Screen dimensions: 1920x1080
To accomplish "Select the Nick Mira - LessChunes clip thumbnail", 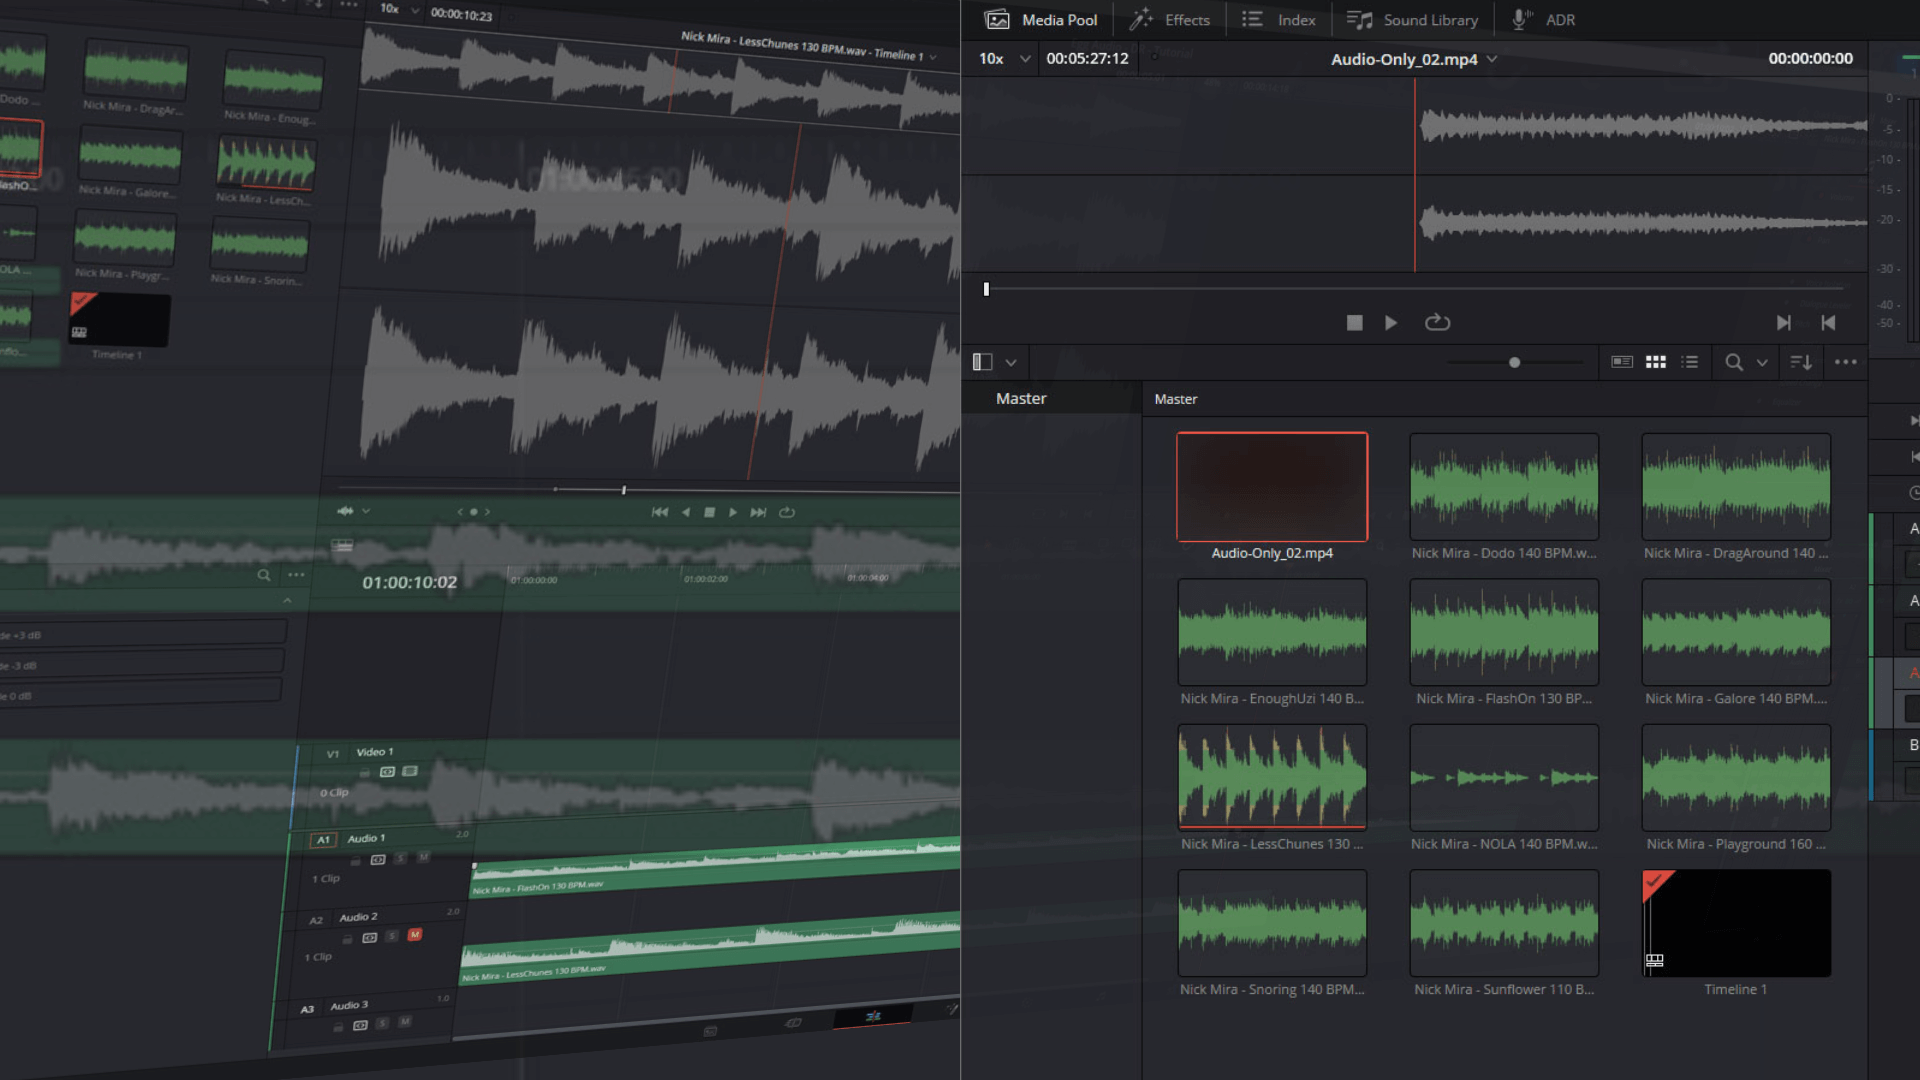I will click(1272, 777).
